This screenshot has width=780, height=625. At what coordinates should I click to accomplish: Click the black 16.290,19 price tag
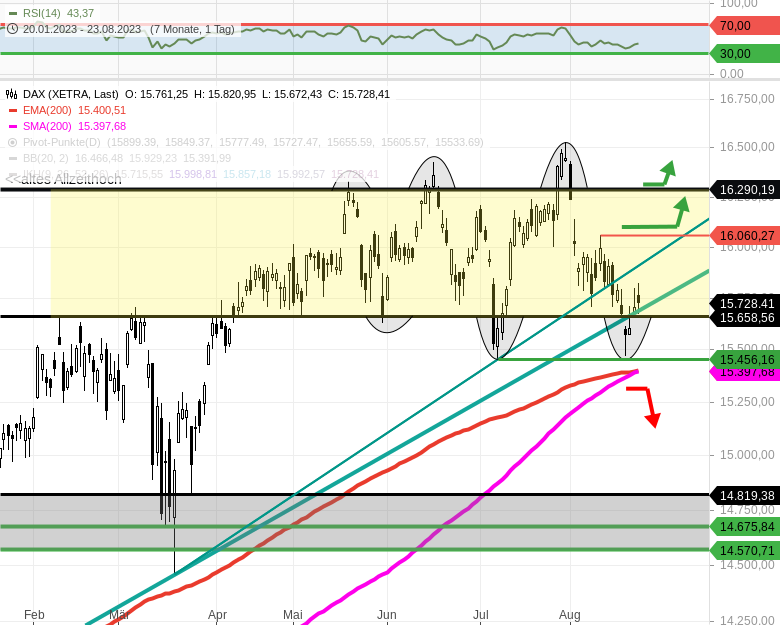[745, 190]
